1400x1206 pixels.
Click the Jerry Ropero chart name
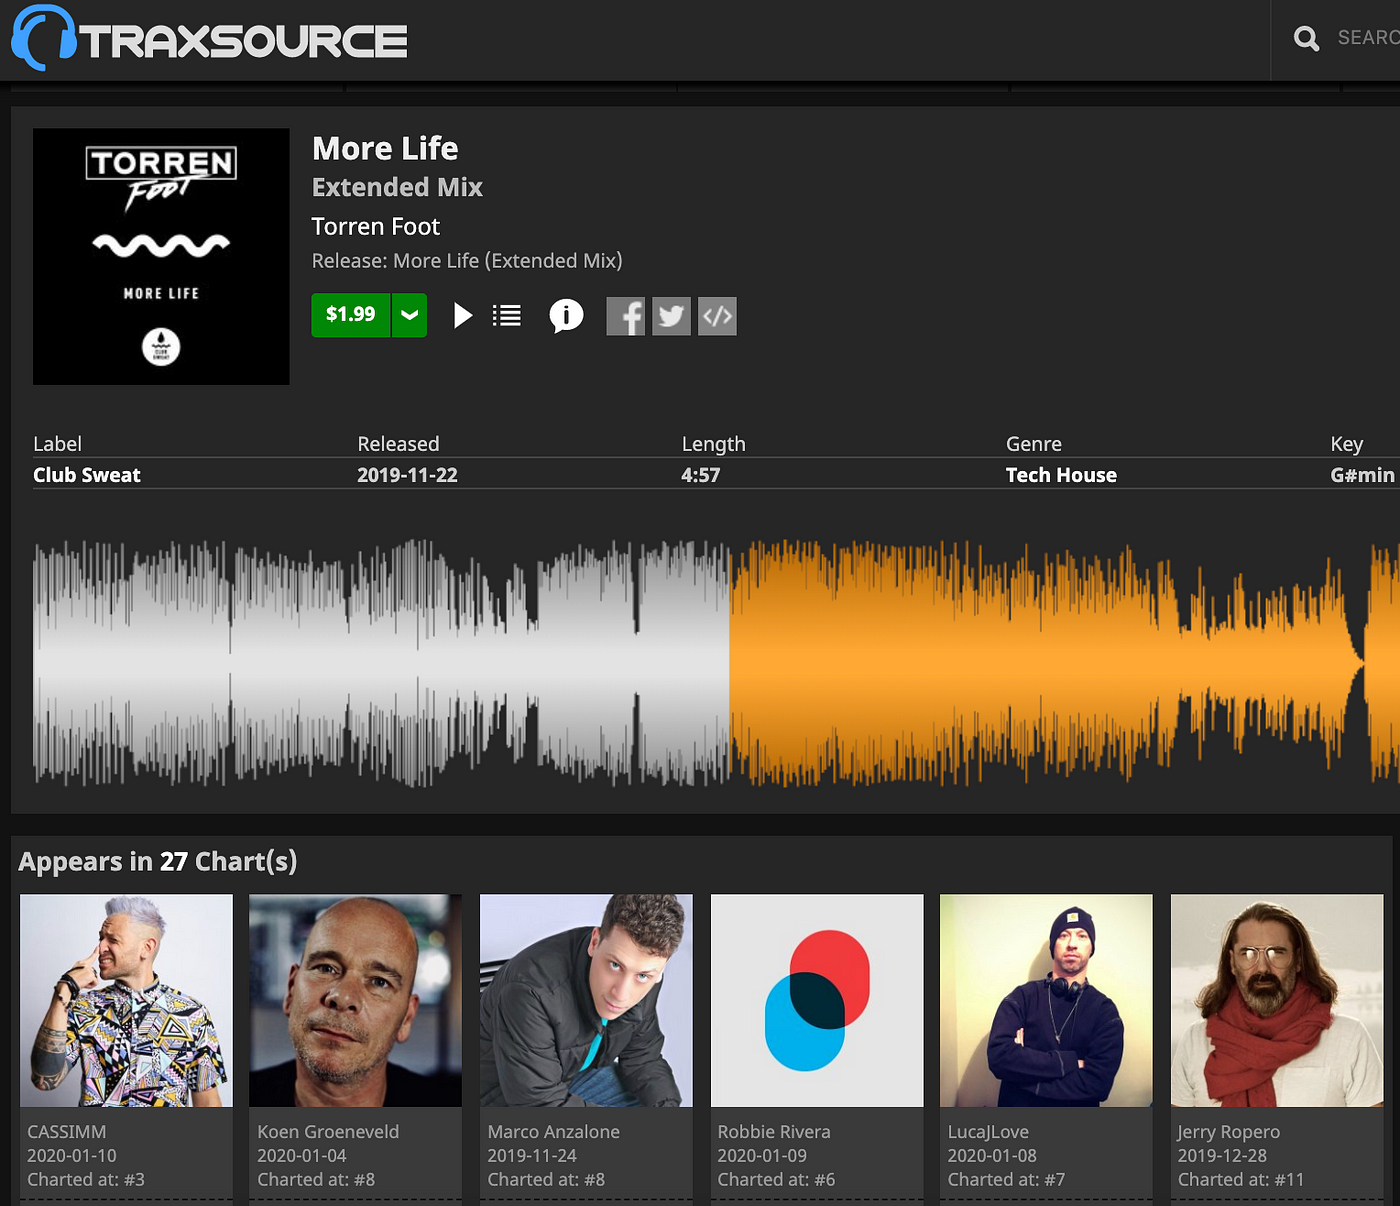1229,1133
